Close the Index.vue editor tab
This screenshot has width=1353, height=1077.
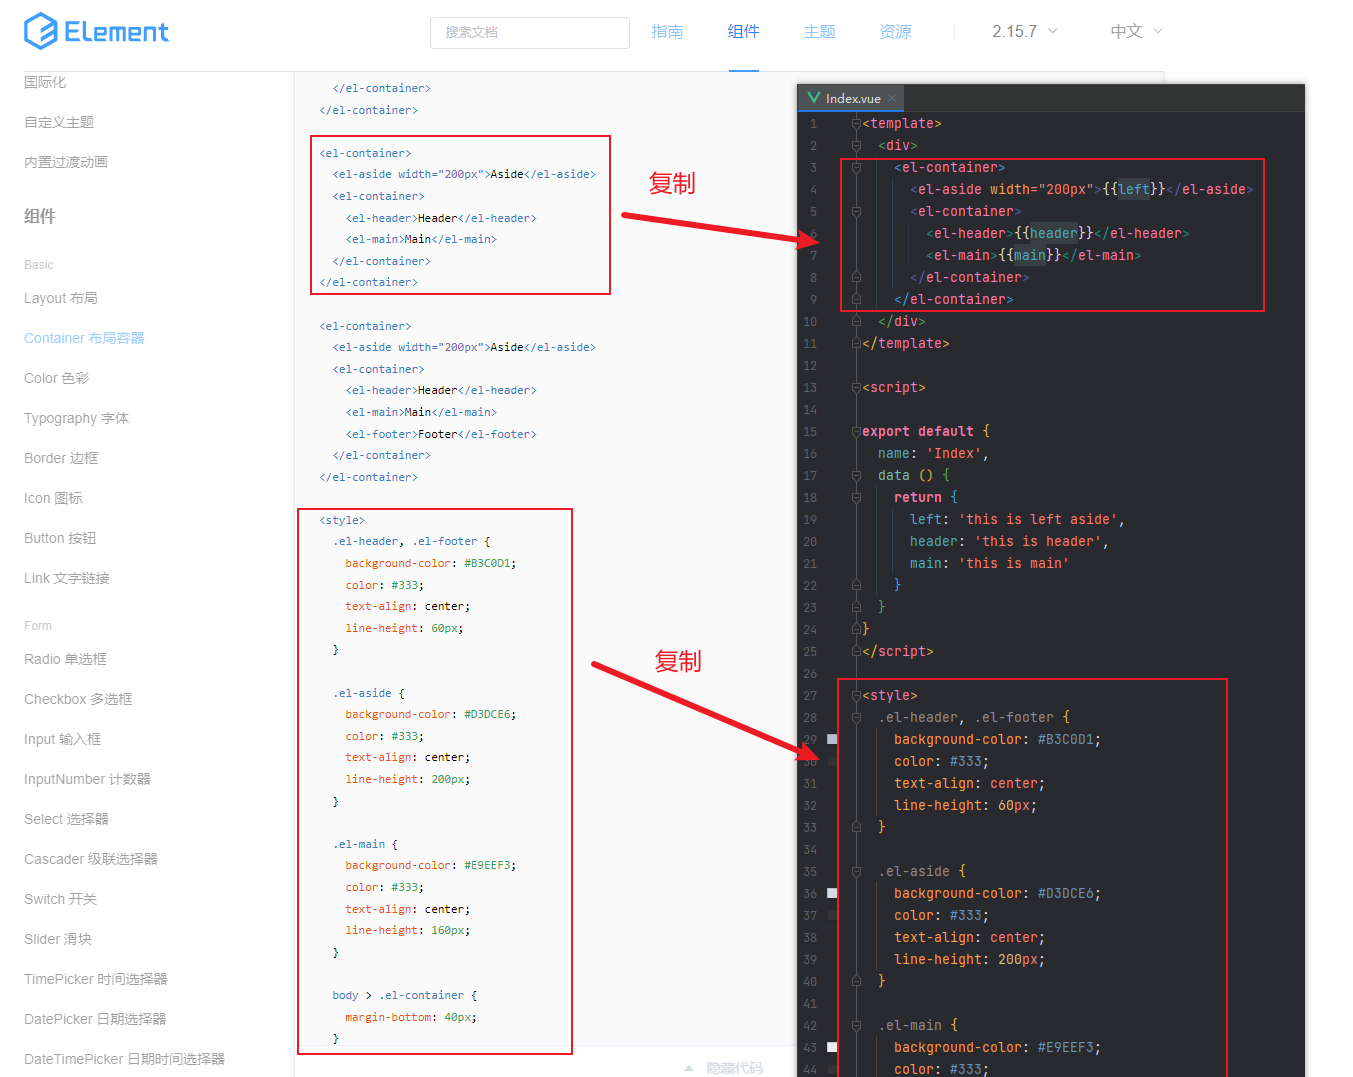891,98
